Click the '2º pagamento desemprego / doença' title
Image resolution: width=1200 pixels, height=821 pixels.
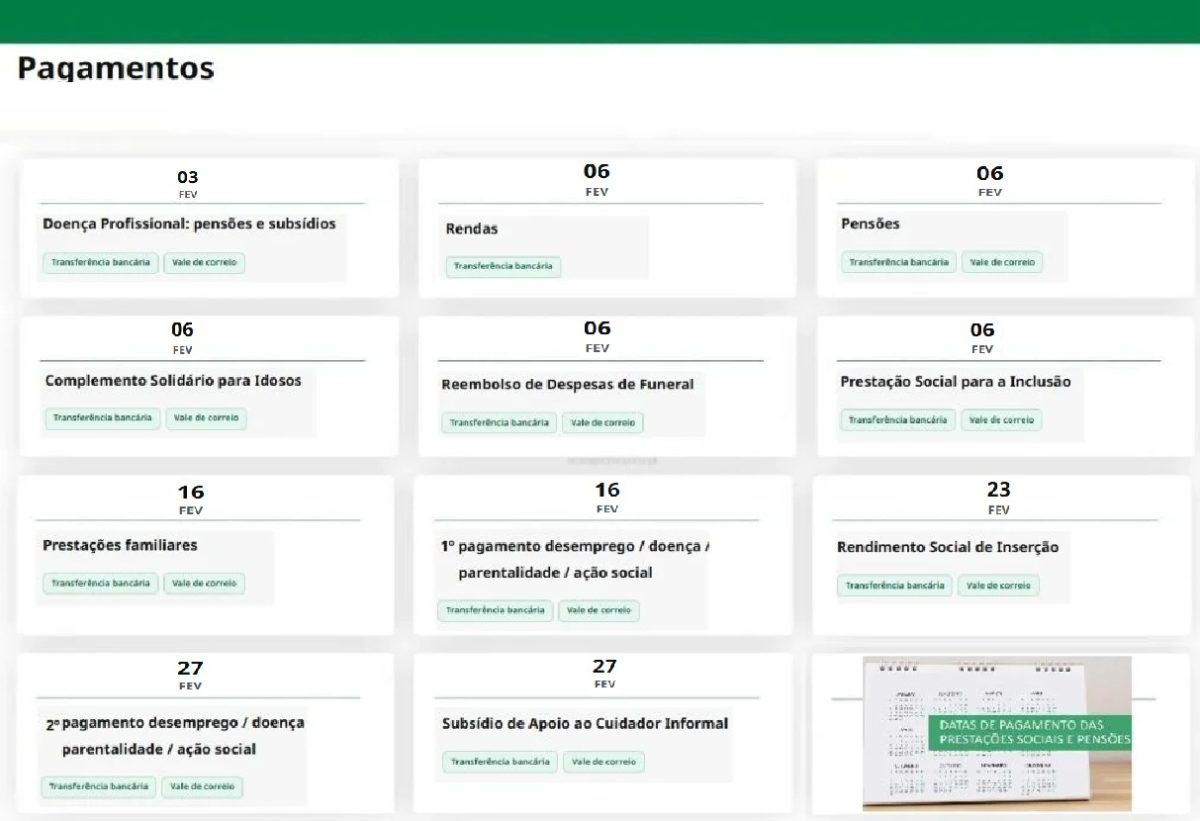point(175,722)
